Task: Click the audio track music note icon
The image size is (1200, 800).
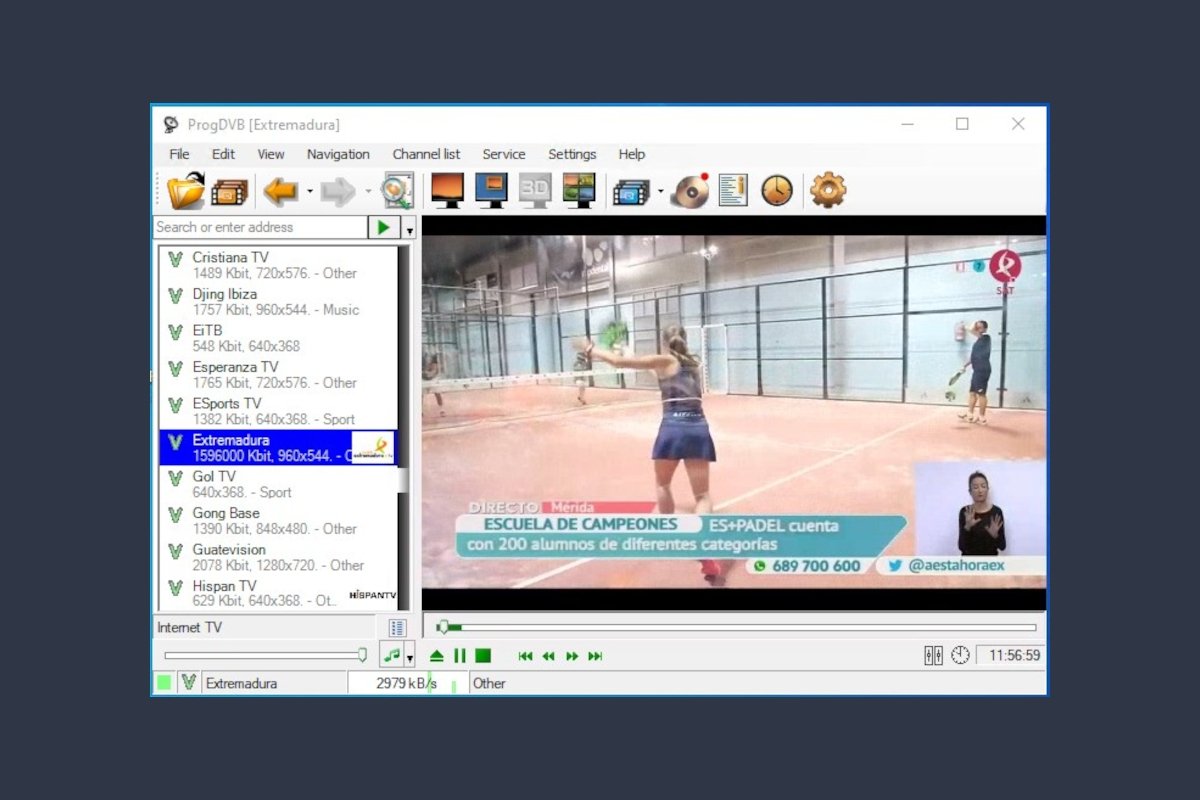Action: 392,656
